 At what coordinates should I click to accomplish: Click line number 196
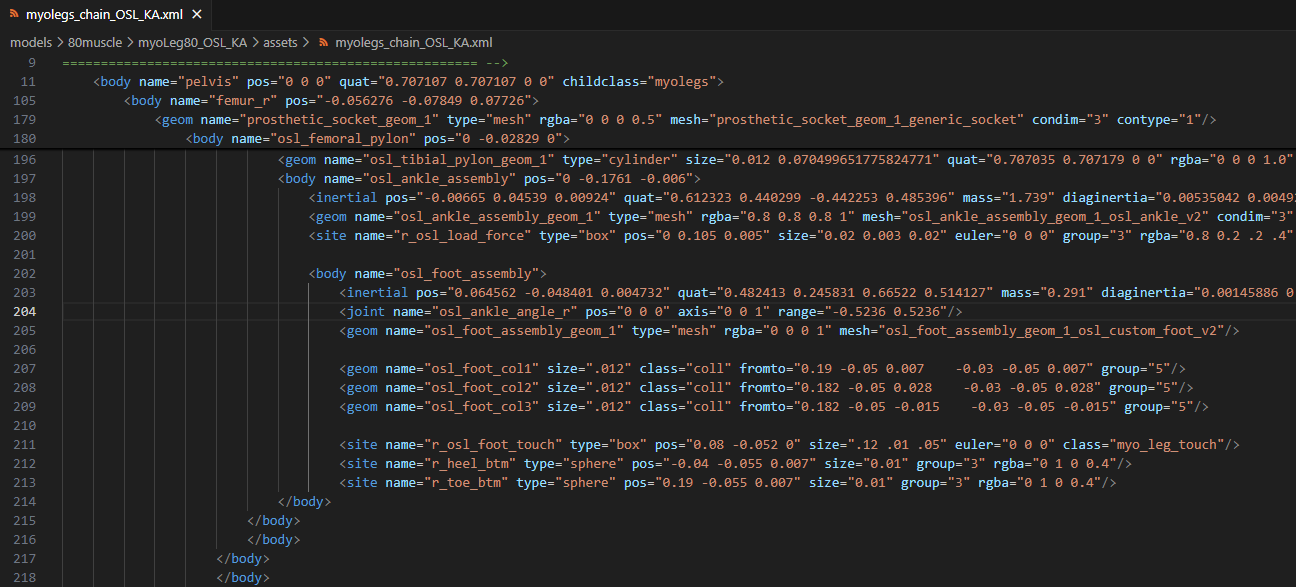25,160
